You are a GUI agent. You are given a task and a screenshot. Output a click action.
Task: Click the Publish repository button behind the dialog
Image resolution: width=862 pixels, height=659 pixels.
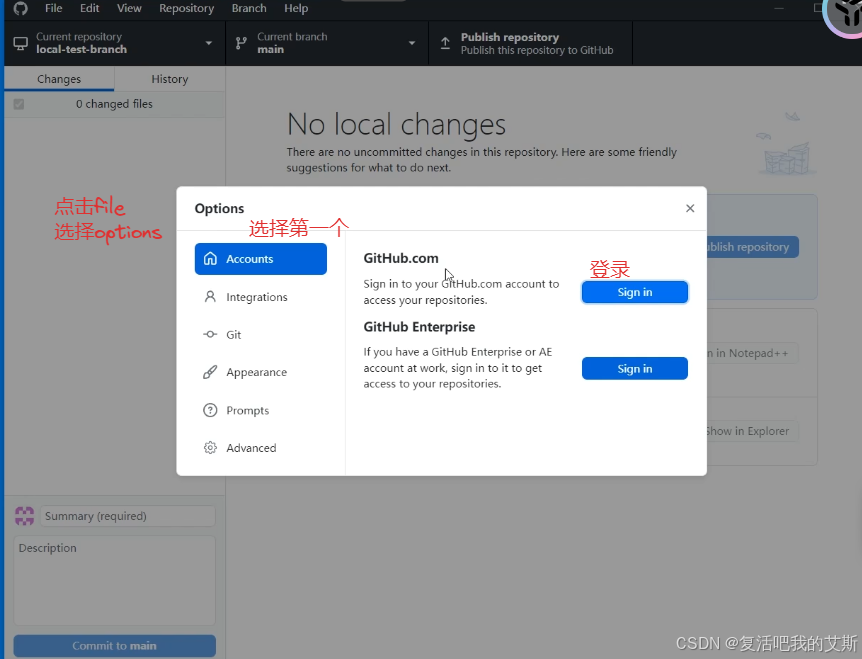(x=752, y=247)
